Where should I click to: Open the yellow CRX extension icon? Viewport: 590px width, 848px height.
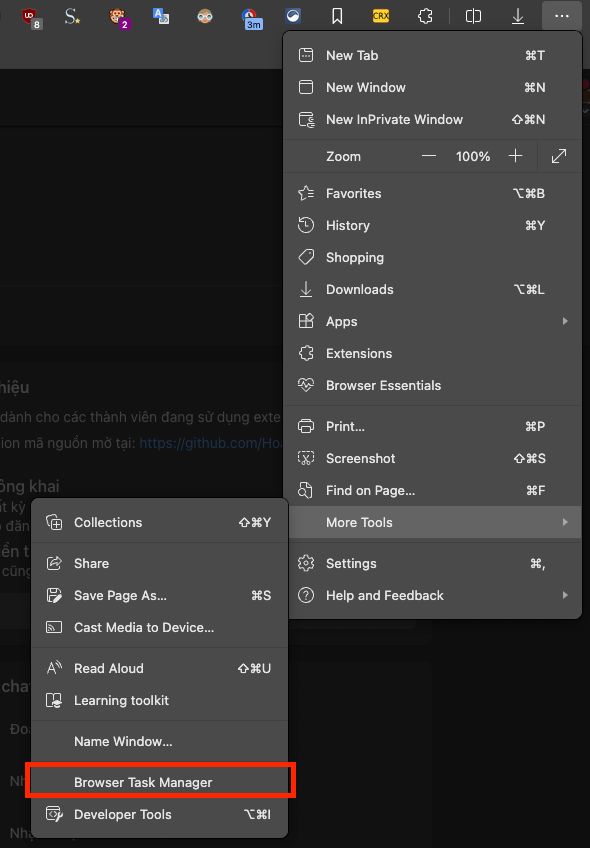[x=381, y=16]
